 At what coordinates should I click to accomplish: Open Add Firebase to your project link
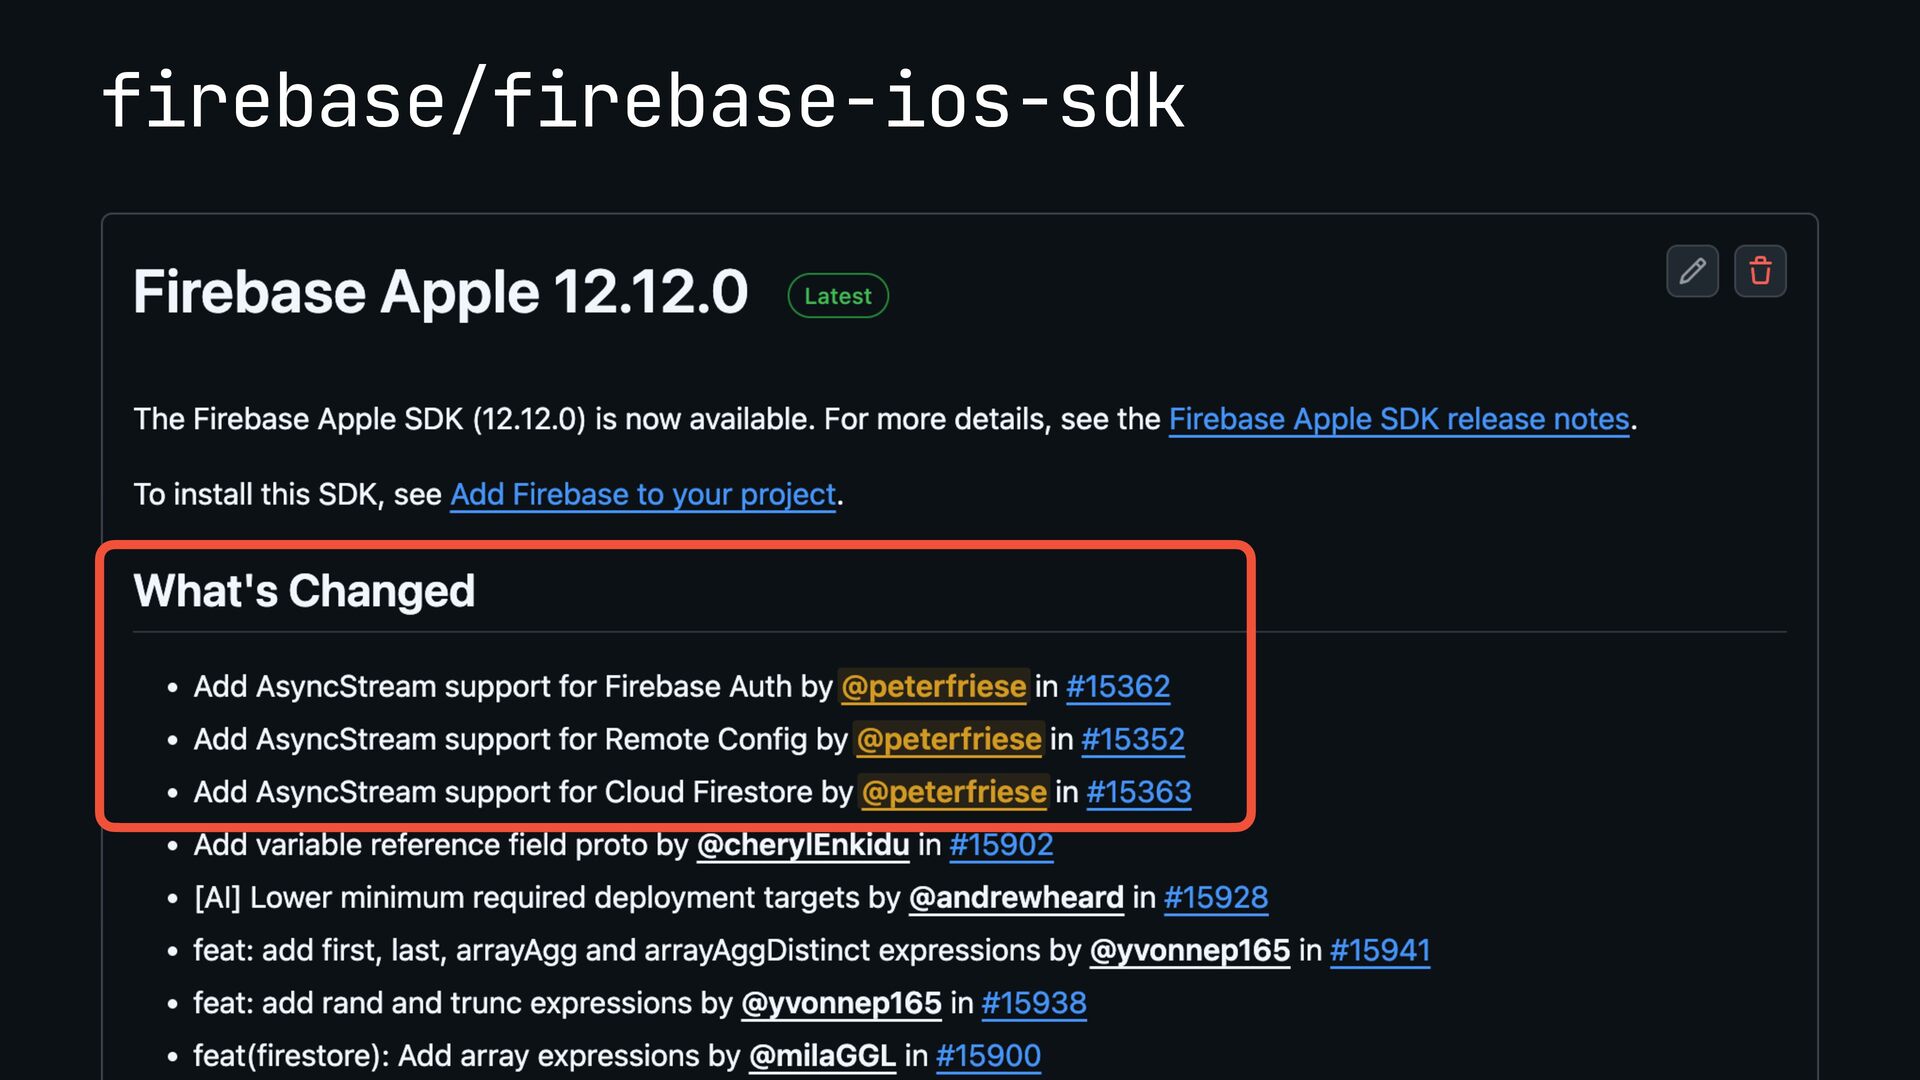pyautogui.click(x=643, y=495)
